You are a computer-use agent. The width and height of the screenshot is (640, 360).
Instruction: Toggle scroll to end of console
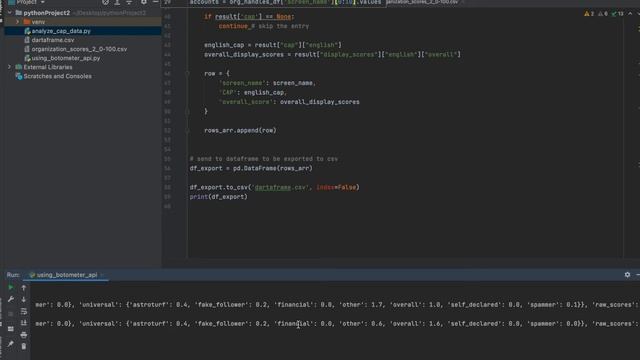pos(24,323)
